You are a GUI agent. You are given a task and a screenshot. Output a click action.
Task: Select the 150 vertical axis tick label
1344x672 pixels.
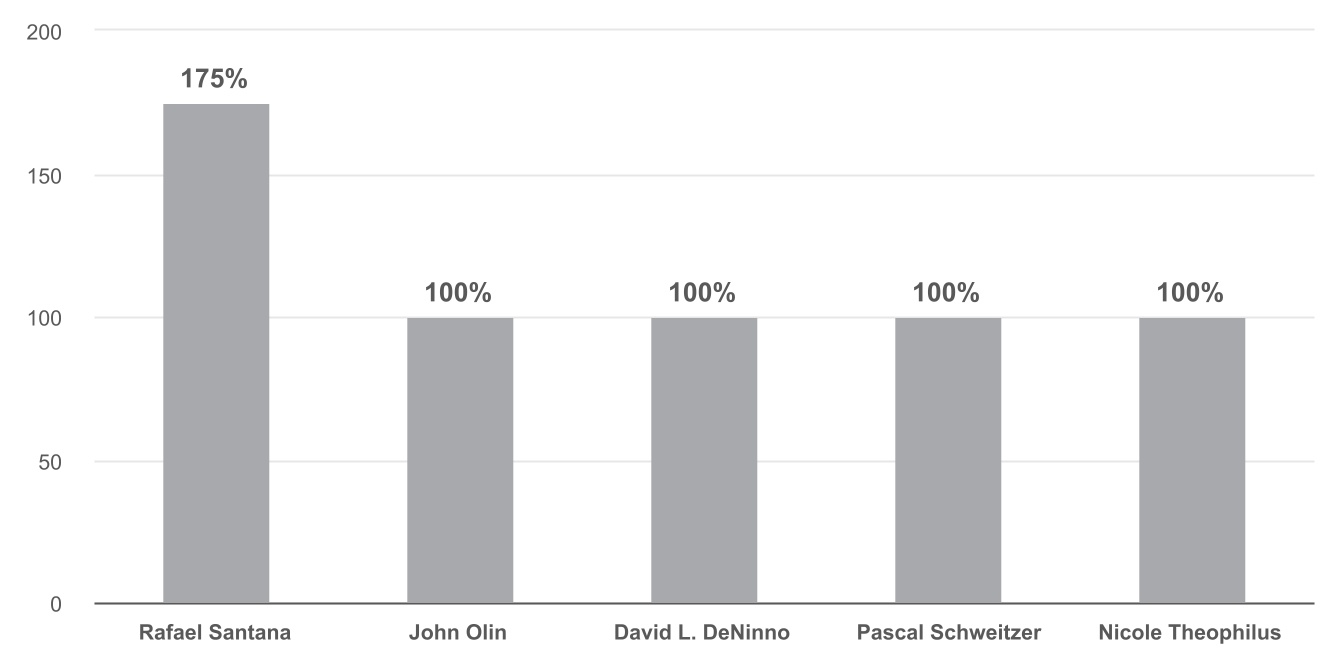point(44,176)
